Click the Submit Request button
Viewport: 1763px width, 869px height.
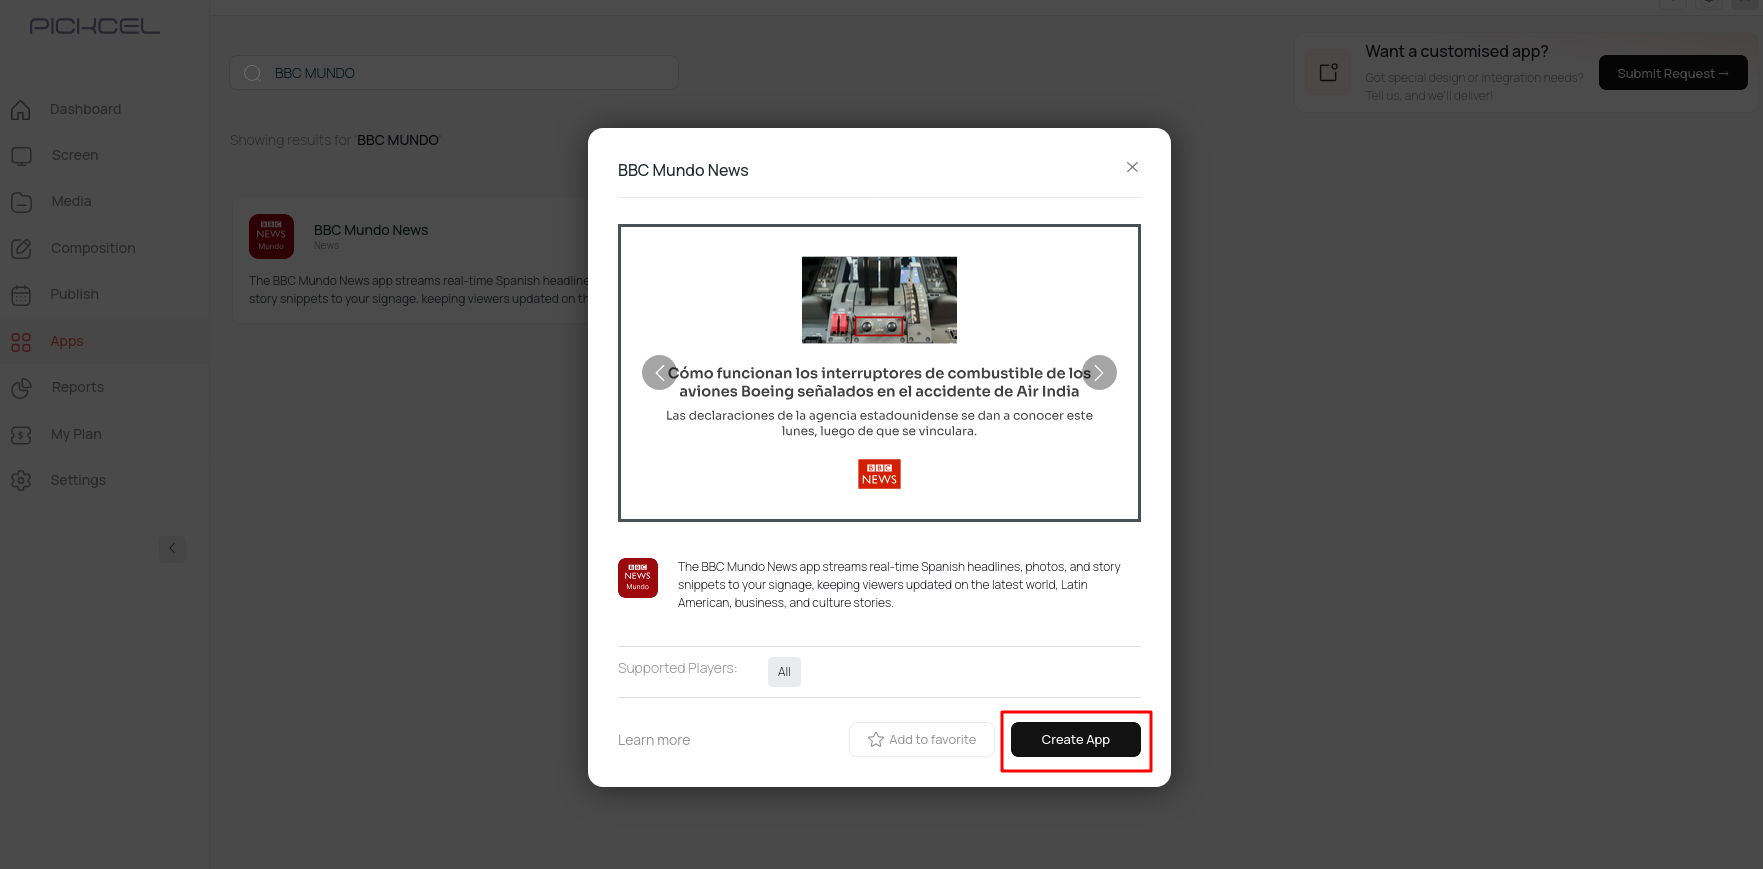pyautogui.click(x=1673, y=73)
